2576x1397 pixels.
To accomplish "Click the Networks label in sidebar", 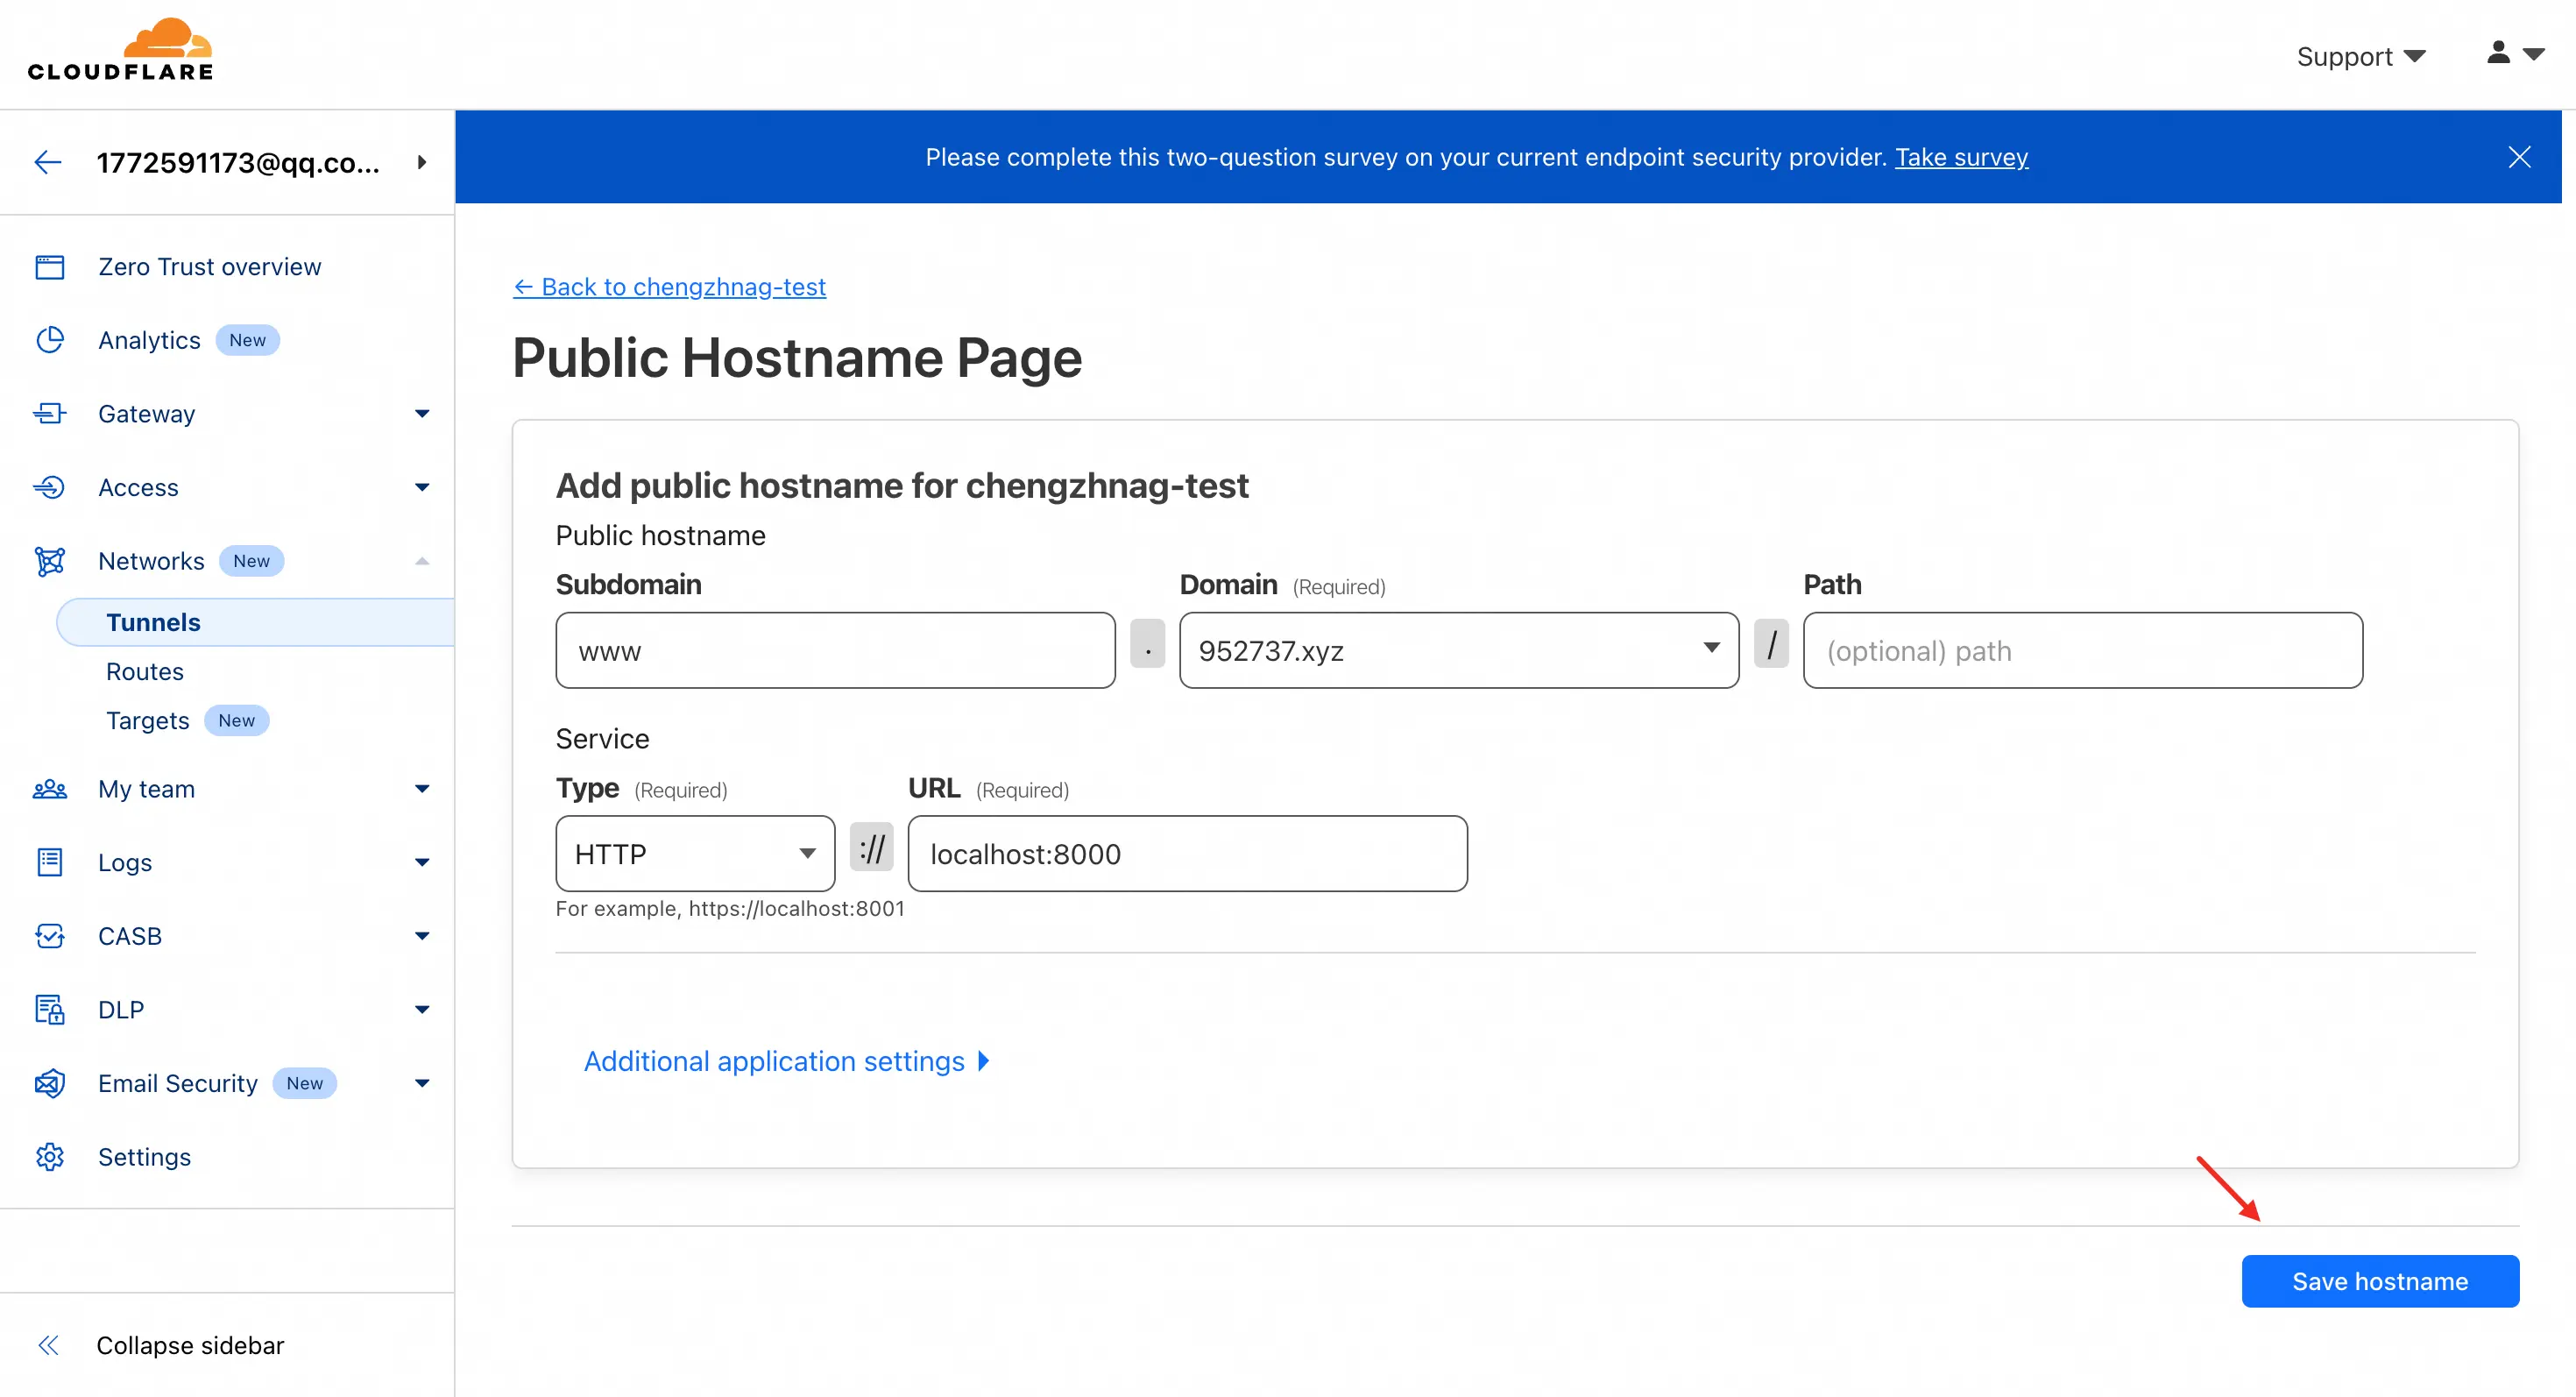I will pos(151,561).
